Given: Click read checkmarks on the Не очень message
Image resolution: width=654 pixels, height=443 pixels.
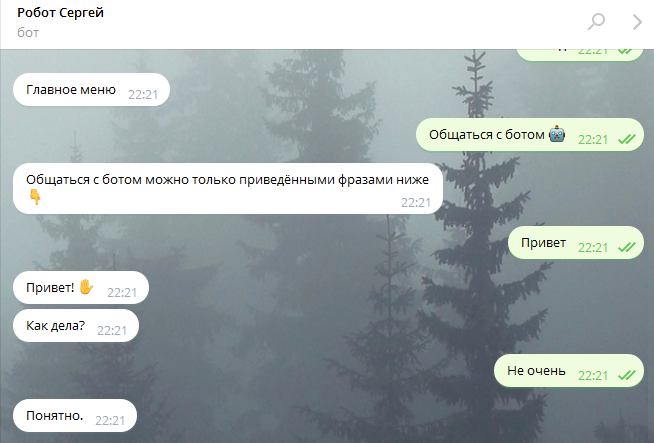Looking at the screenshot, I should coord(626,375).
